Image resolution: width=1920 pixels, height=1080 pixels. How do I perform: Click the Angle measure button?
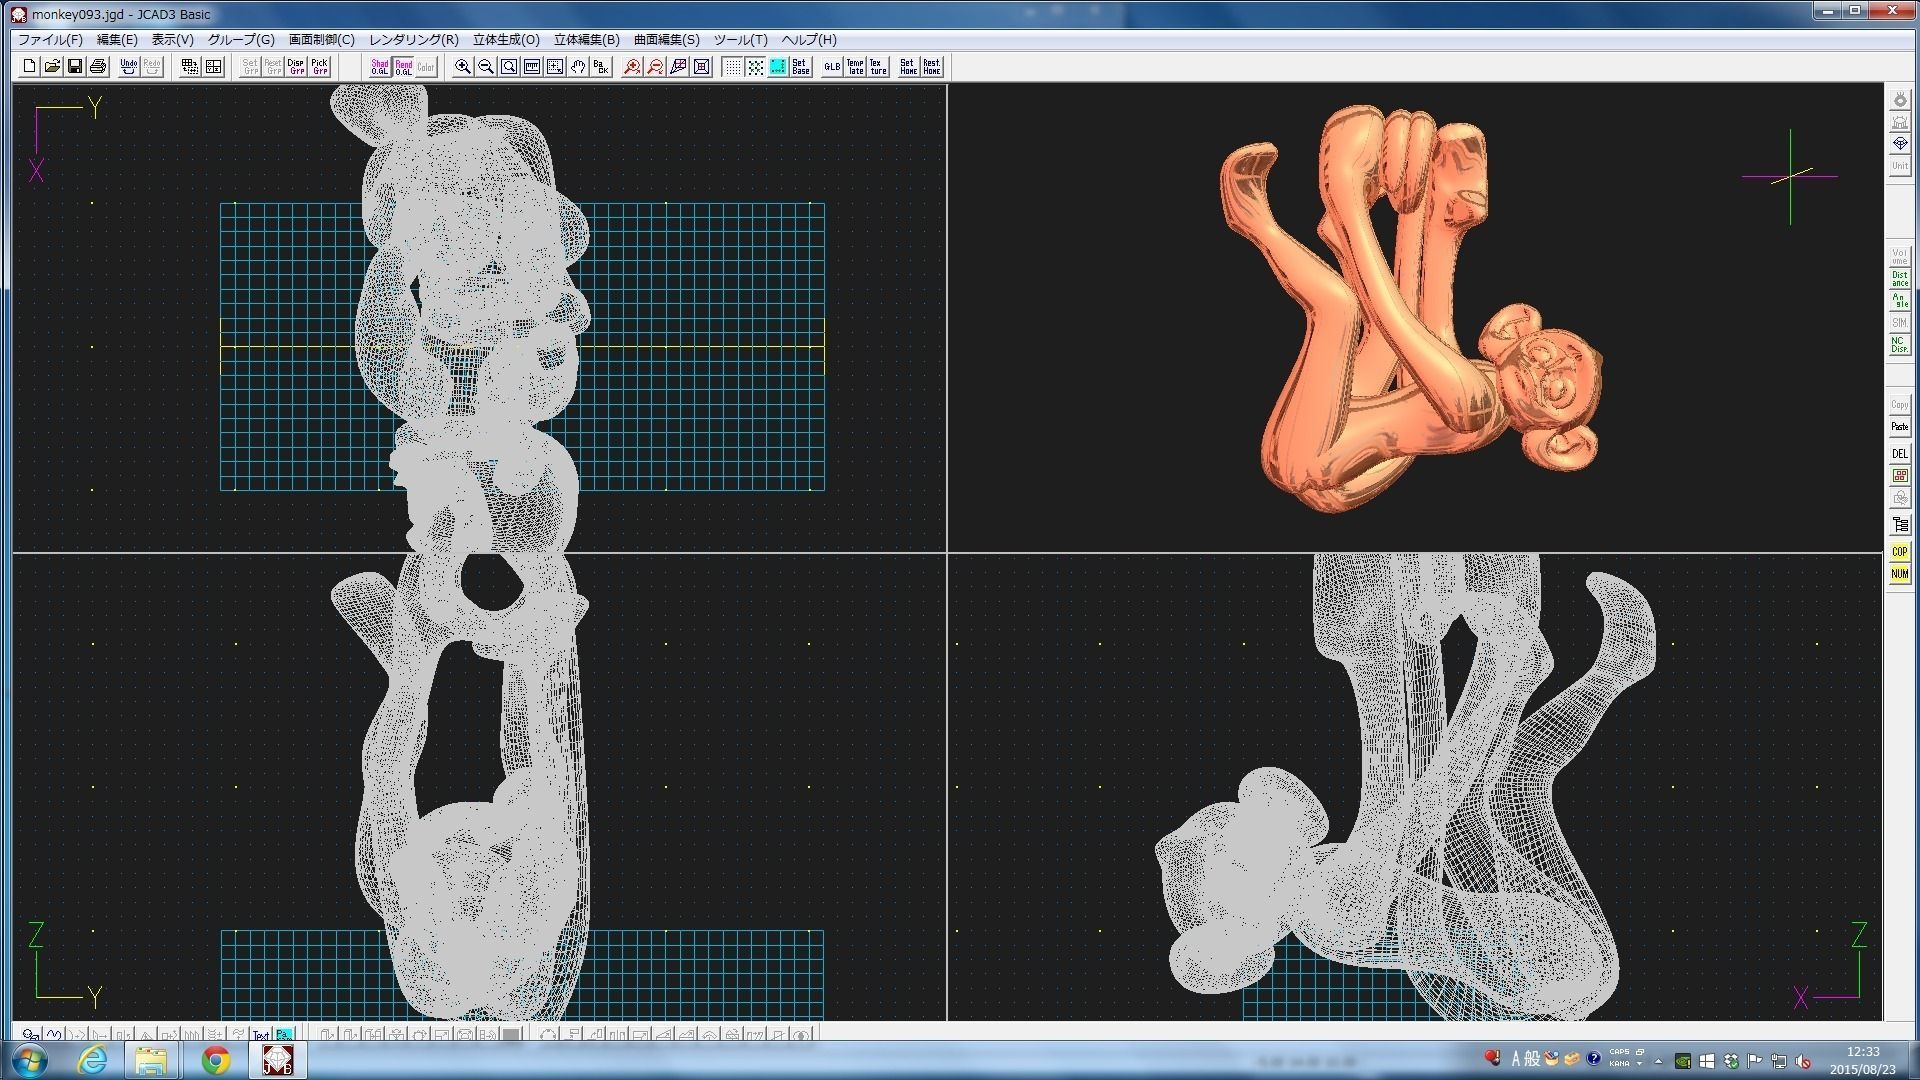(1899, 301)
